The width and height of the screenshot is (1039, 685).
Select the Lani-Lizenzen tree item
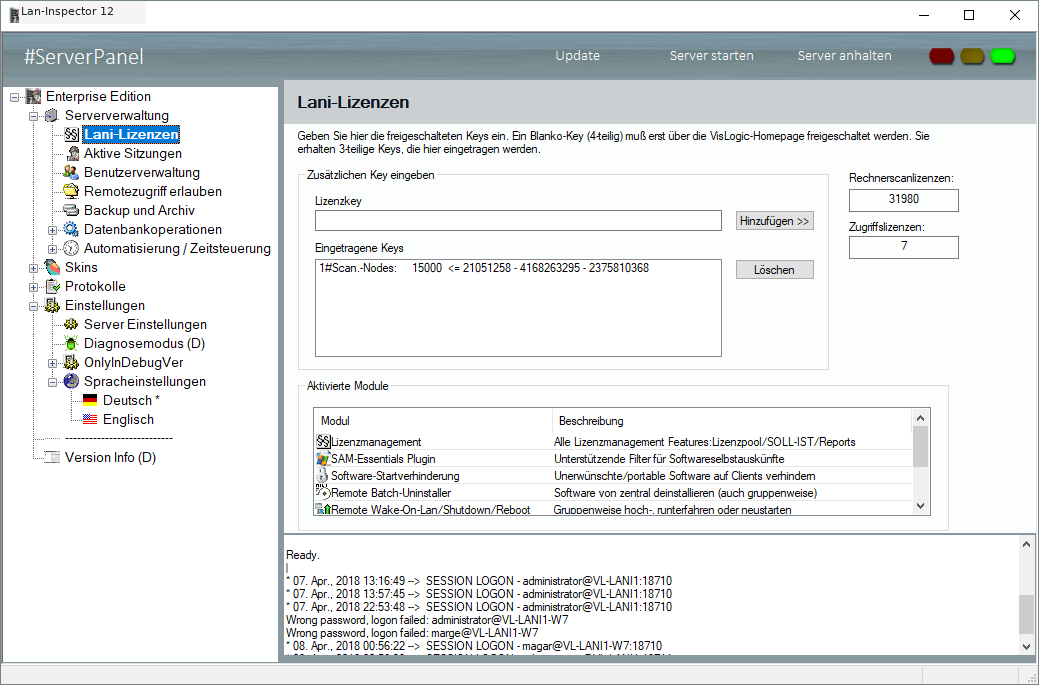click(x=131, y=134)
